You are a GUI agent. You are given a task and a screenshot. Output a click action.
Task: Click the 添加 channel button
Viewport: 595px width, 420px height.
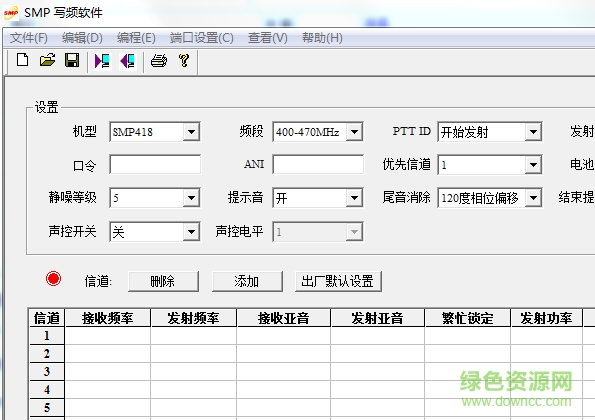click(247, 281)
